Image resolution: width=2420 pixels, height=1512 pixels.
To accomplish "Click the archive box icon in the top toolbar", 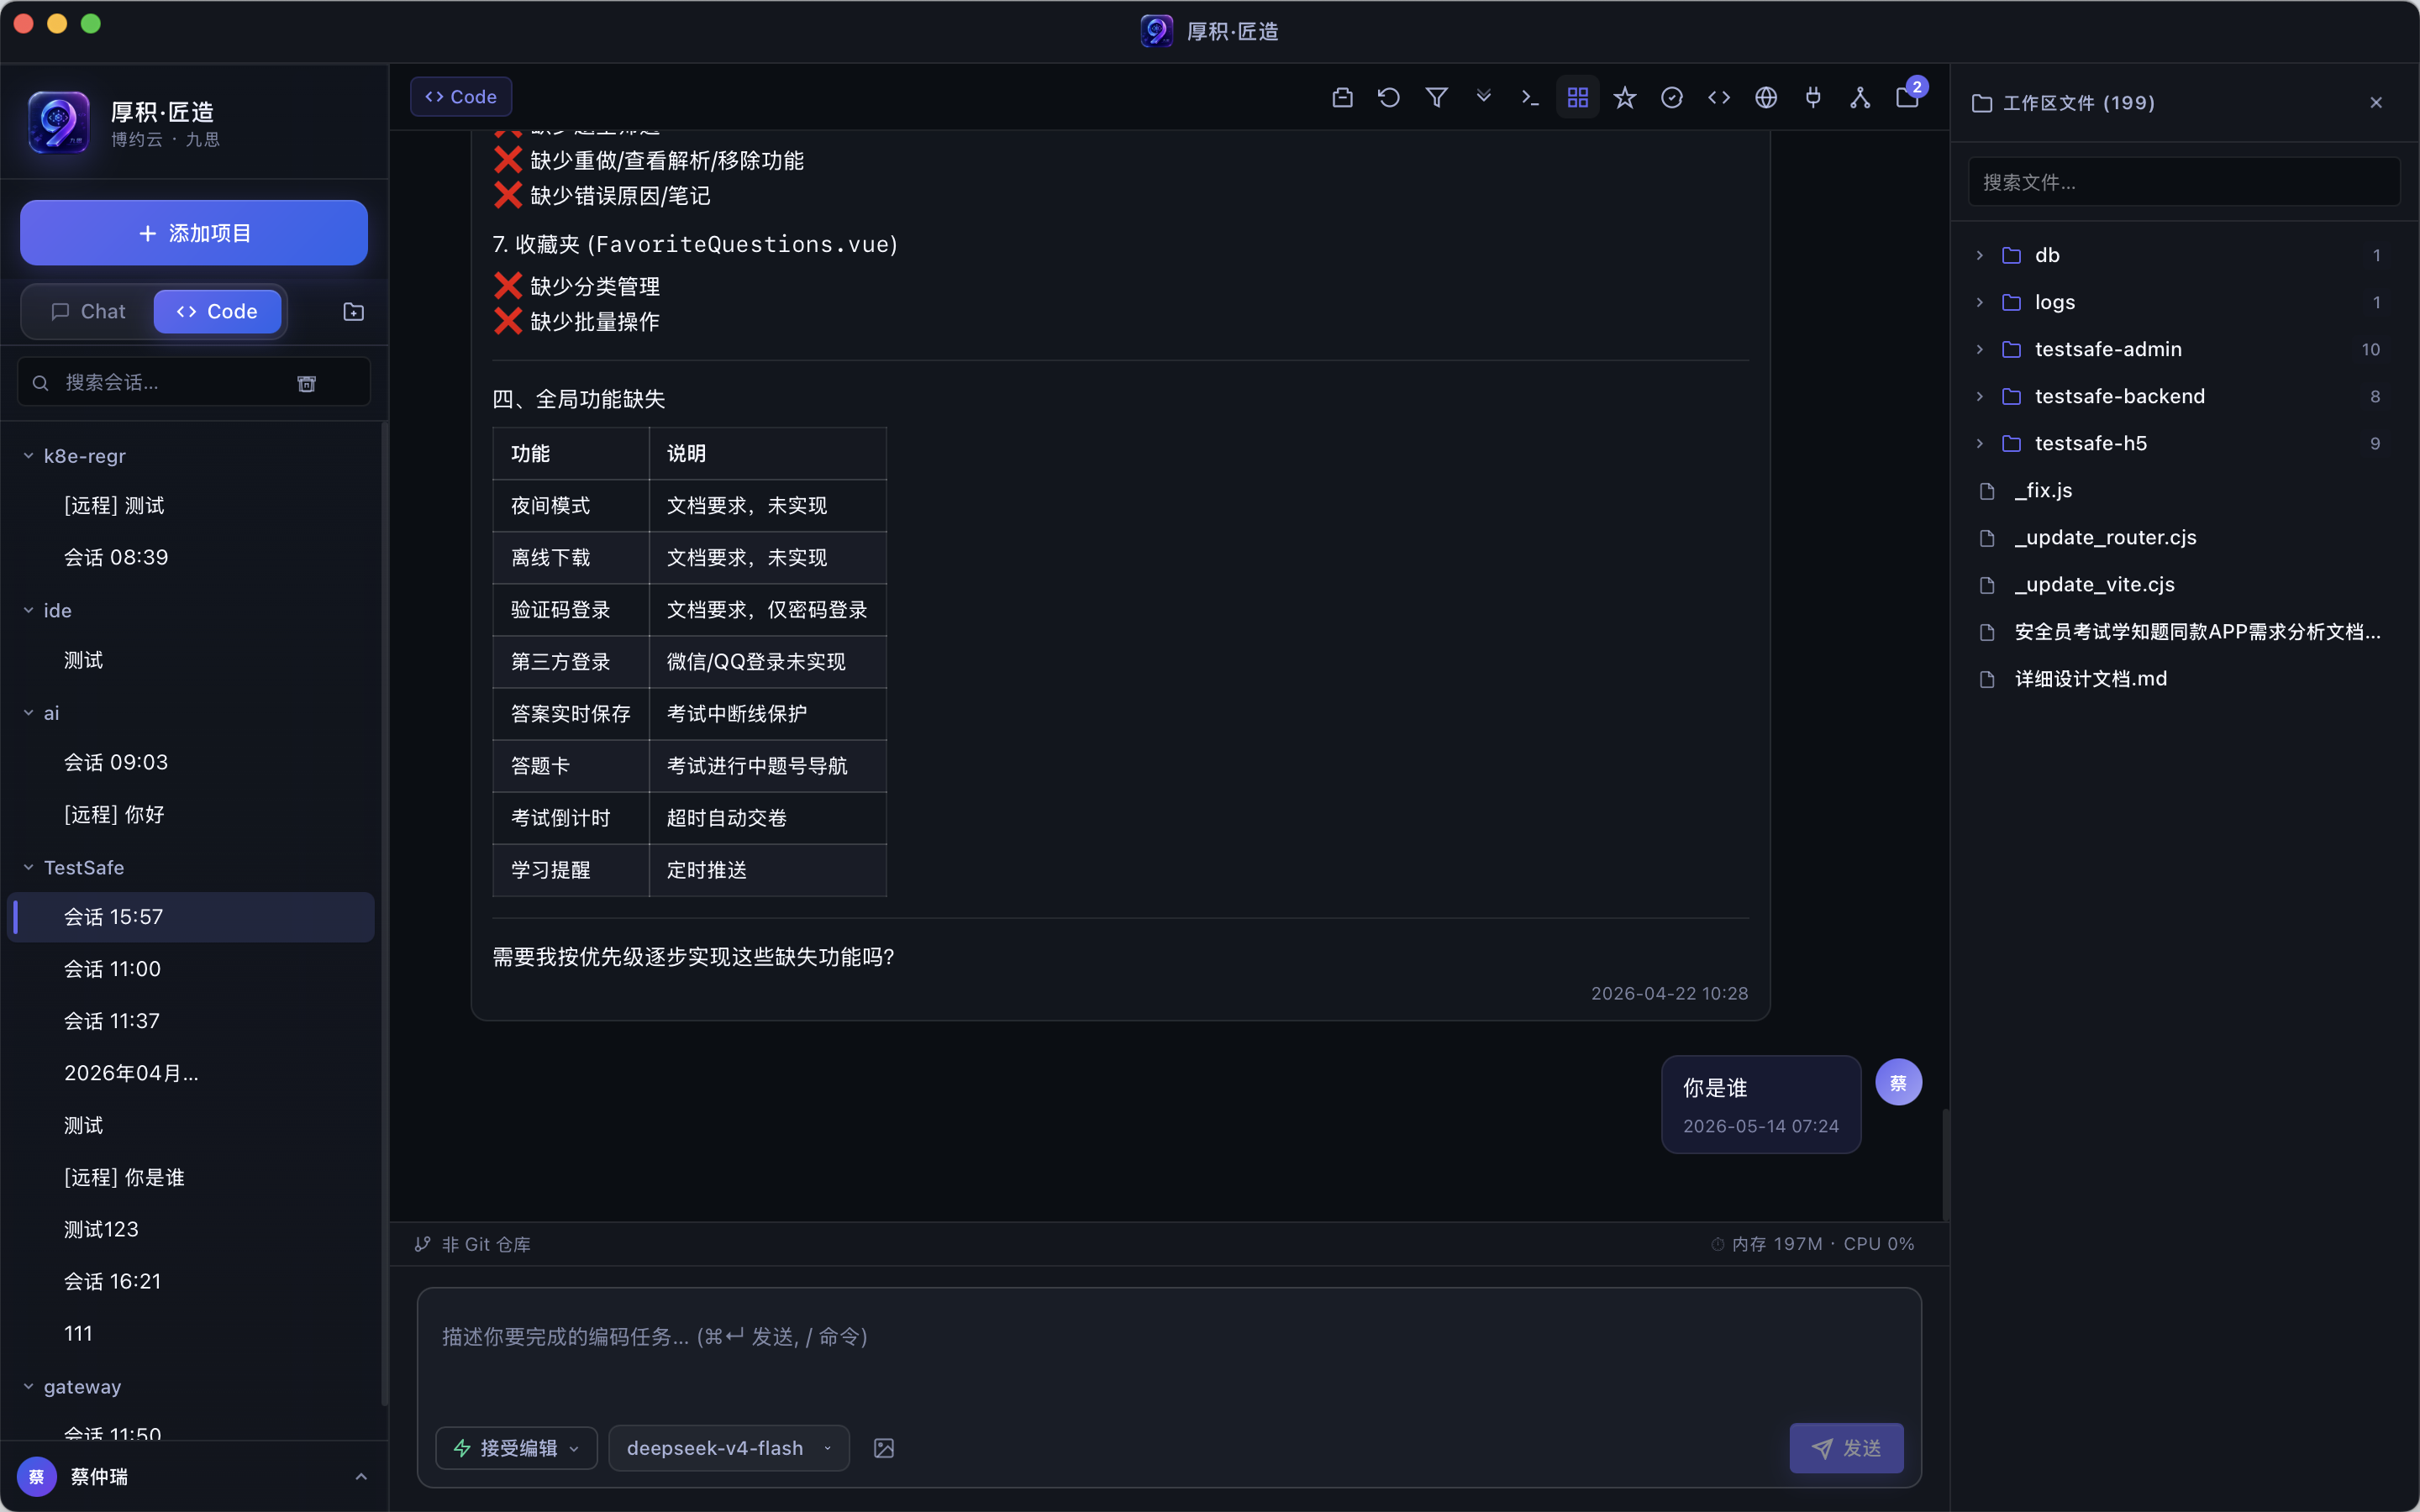I will pos(1342,97).
